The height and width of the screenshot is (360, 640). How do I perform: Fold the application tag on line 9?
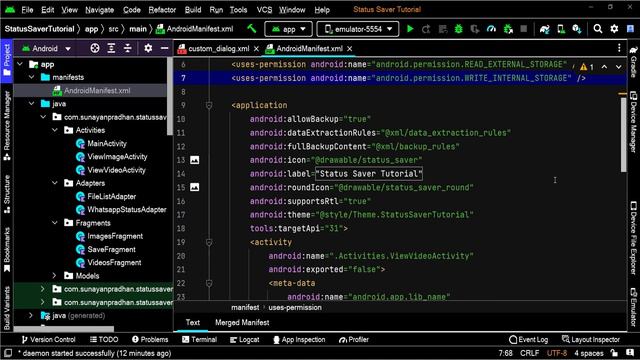[209, 105]
